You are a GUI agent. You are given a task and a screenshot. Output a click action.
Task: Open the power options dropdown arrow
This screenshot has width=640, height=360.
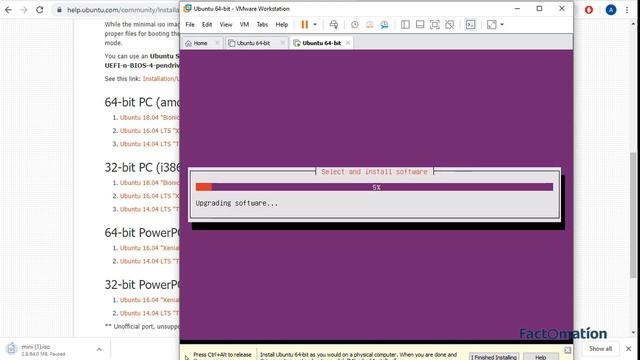coord(315,24)
